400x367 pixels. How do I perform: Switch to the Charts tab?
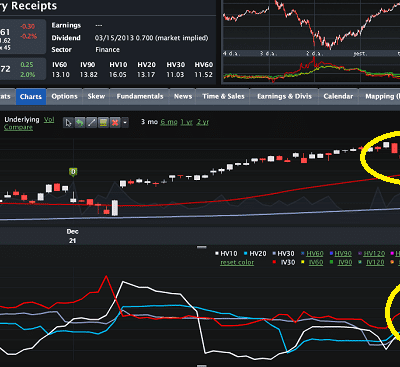(x=31, y=97)
